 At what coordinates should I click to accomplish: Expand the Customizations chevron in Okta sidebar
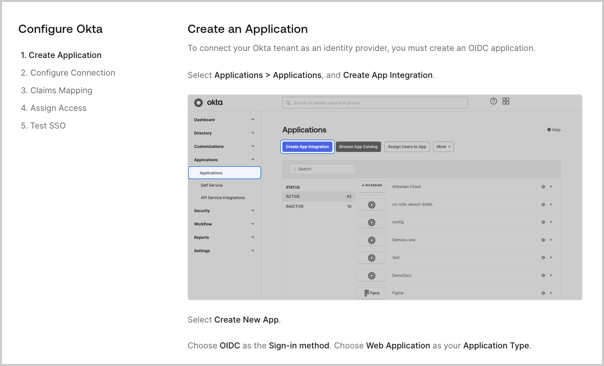(253, 146)
